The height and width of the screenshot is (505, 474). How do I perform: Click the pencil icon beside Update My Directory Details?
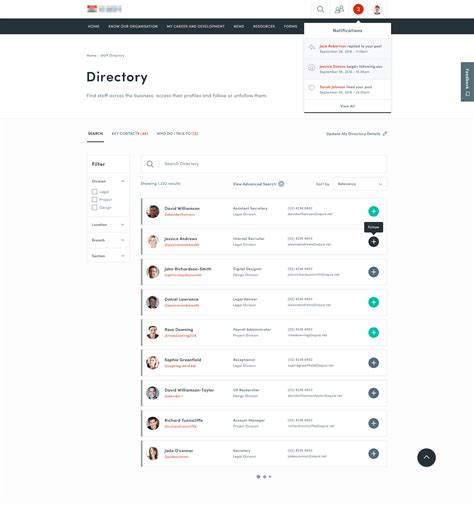point(385,134)
